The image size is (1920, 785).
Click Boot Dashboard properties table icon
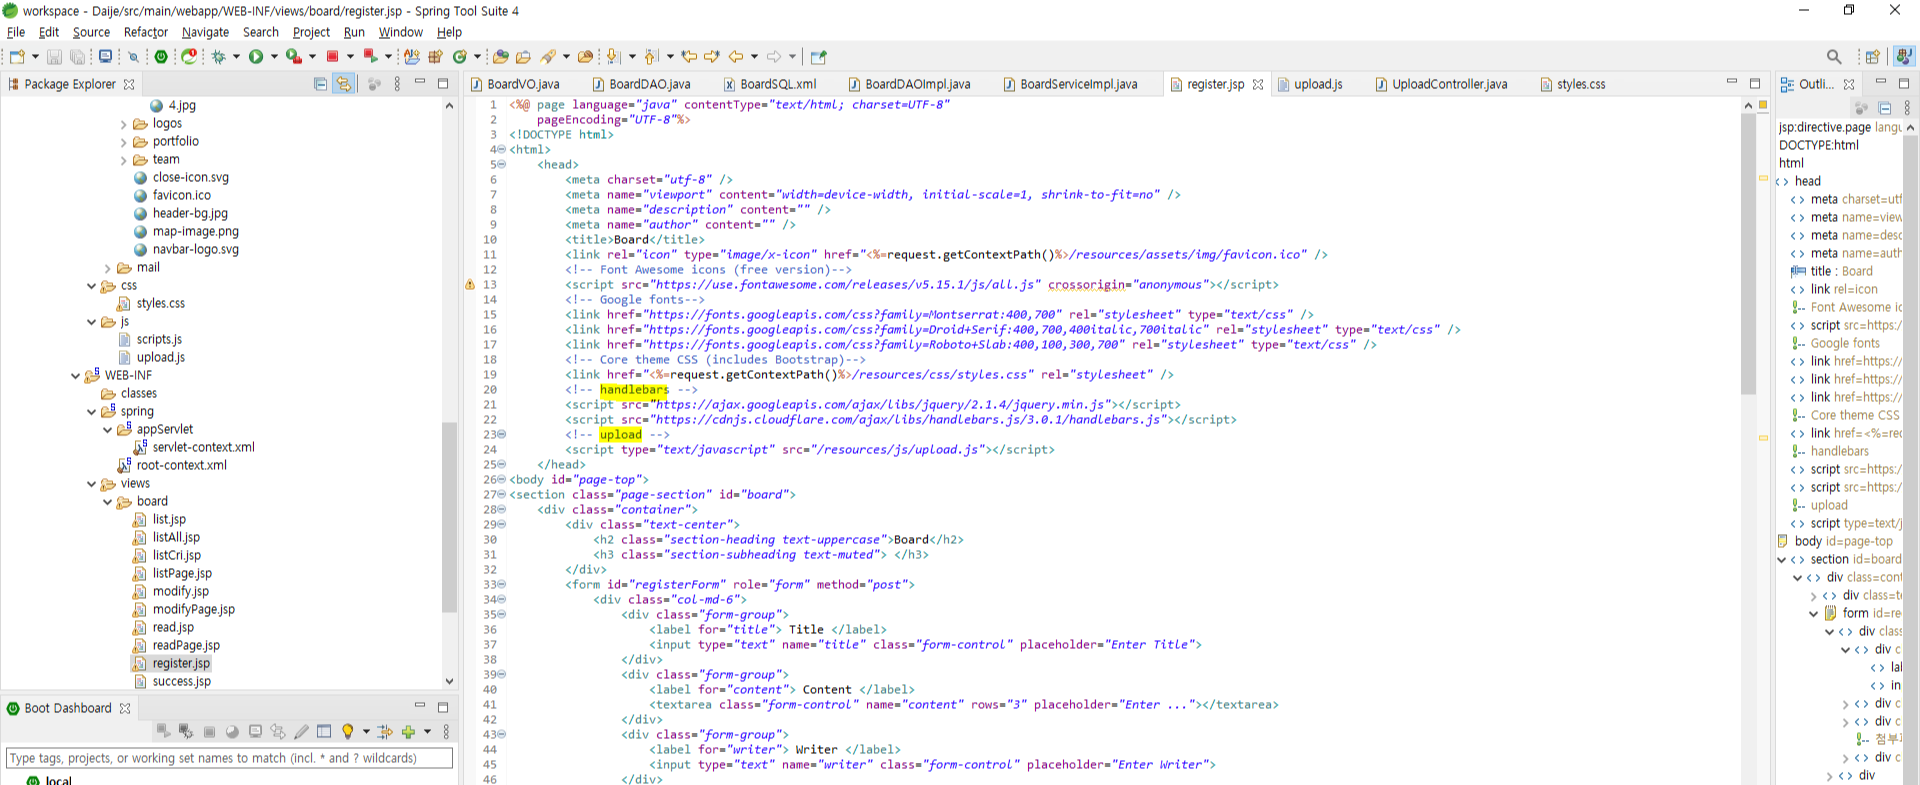pos(324,732)
